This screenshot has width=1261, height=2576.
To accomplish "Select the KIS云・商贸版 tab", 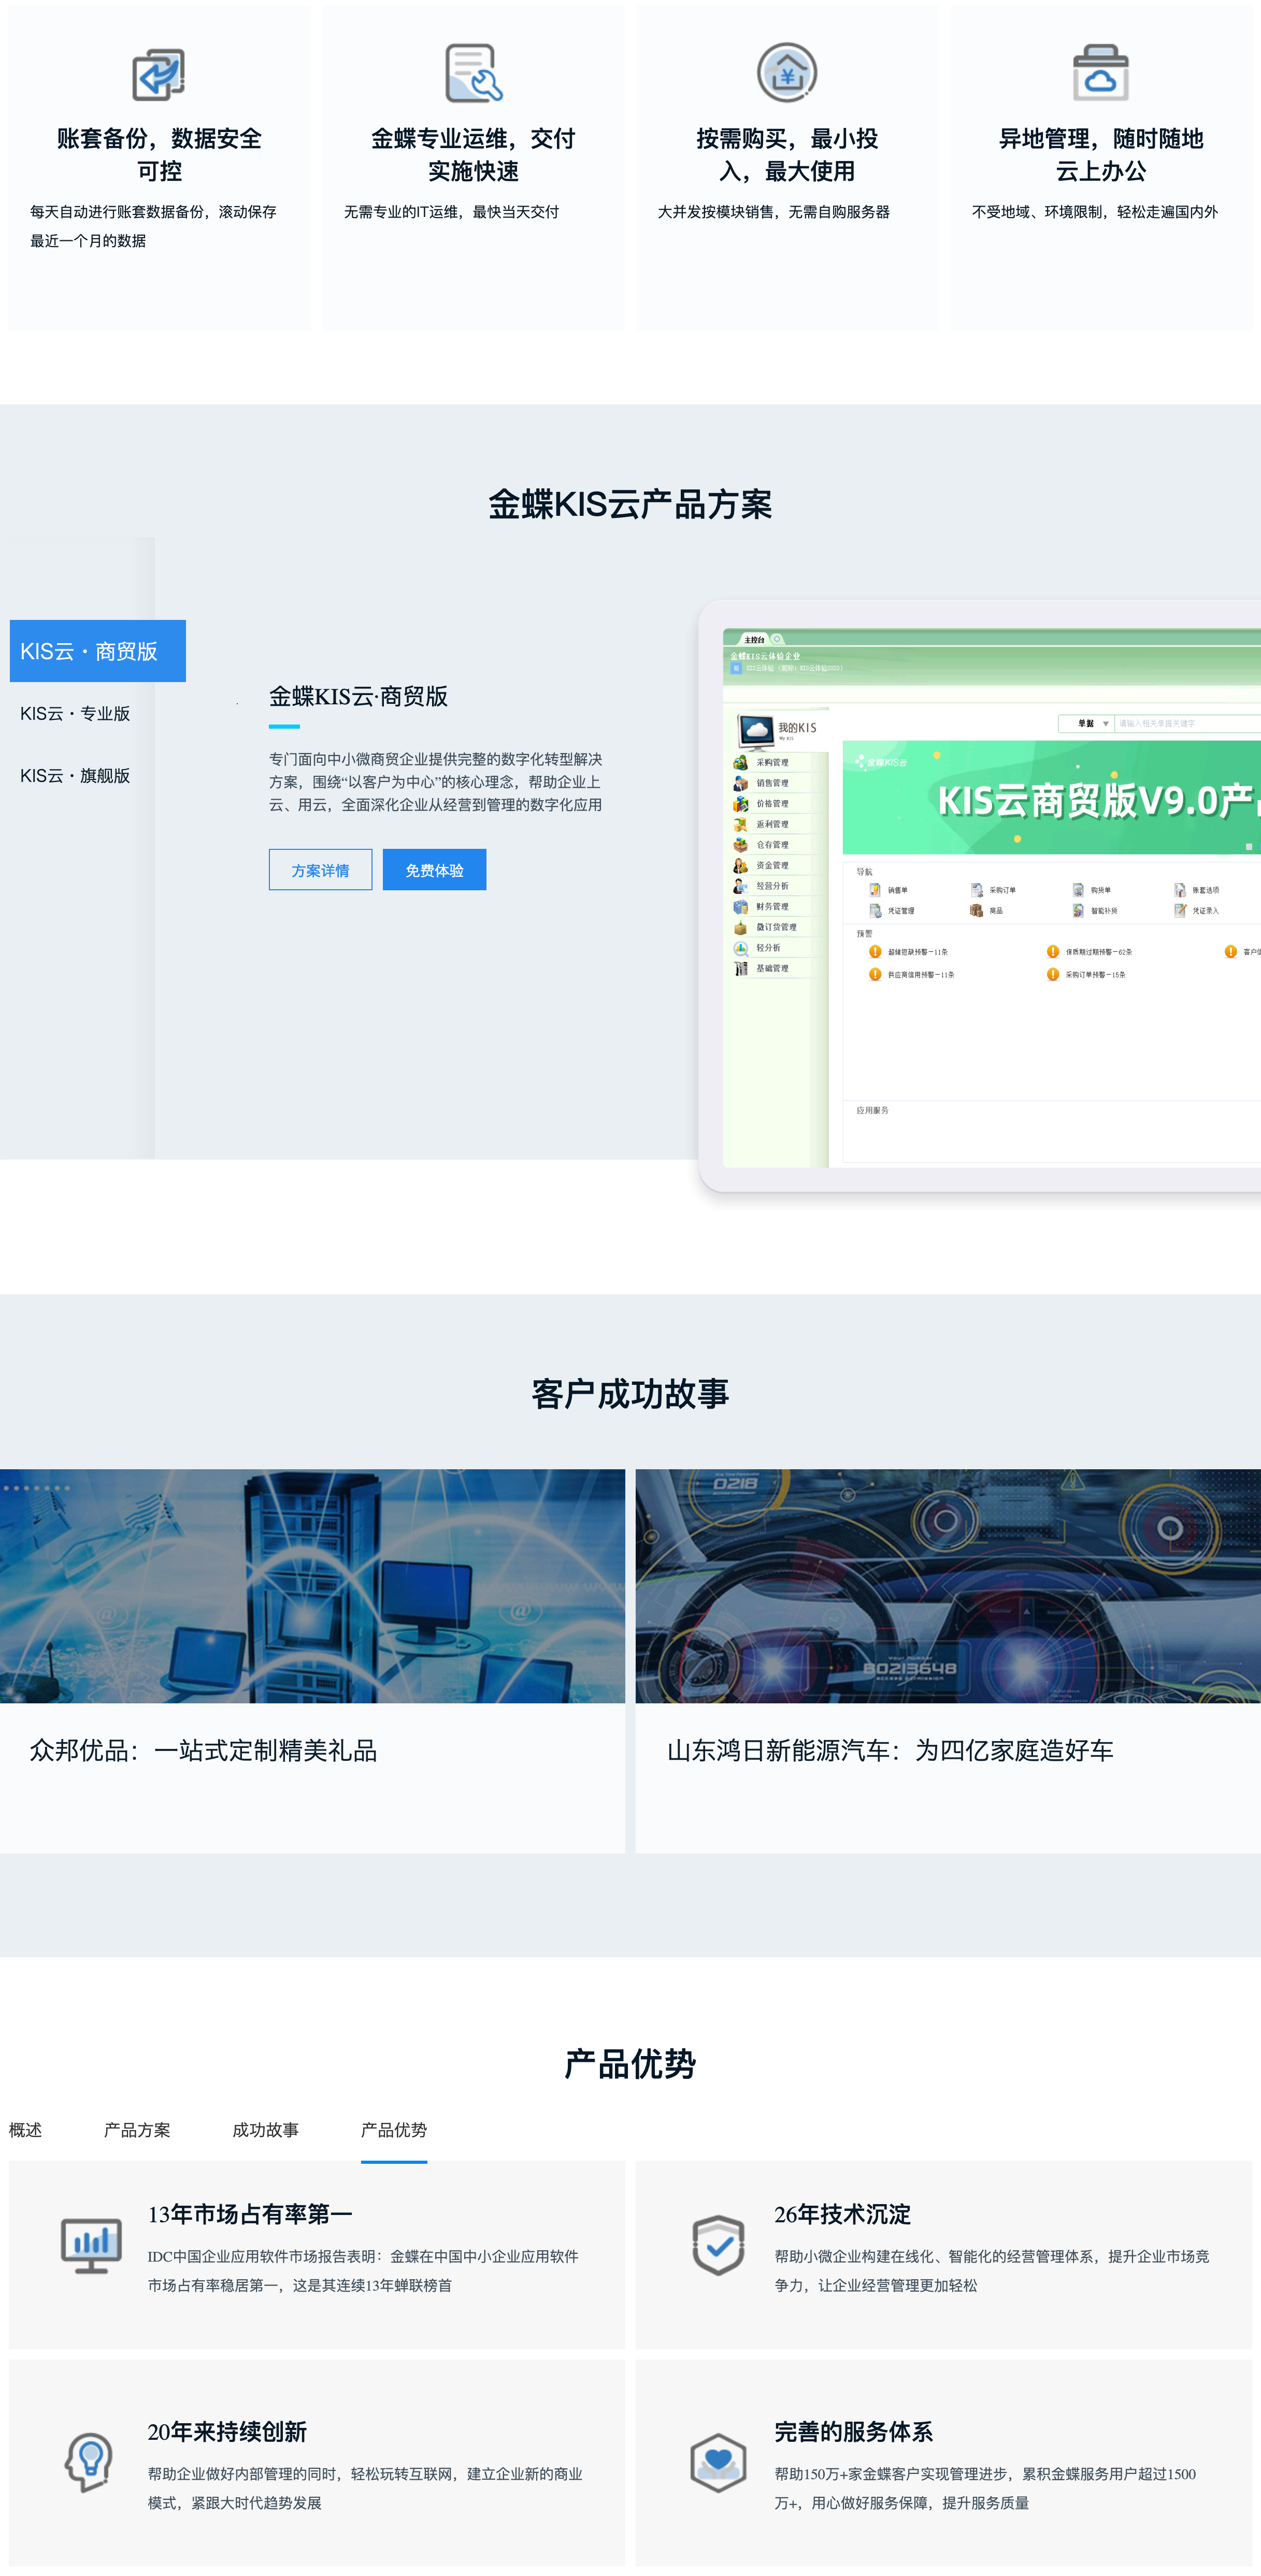I will point(98,651).
